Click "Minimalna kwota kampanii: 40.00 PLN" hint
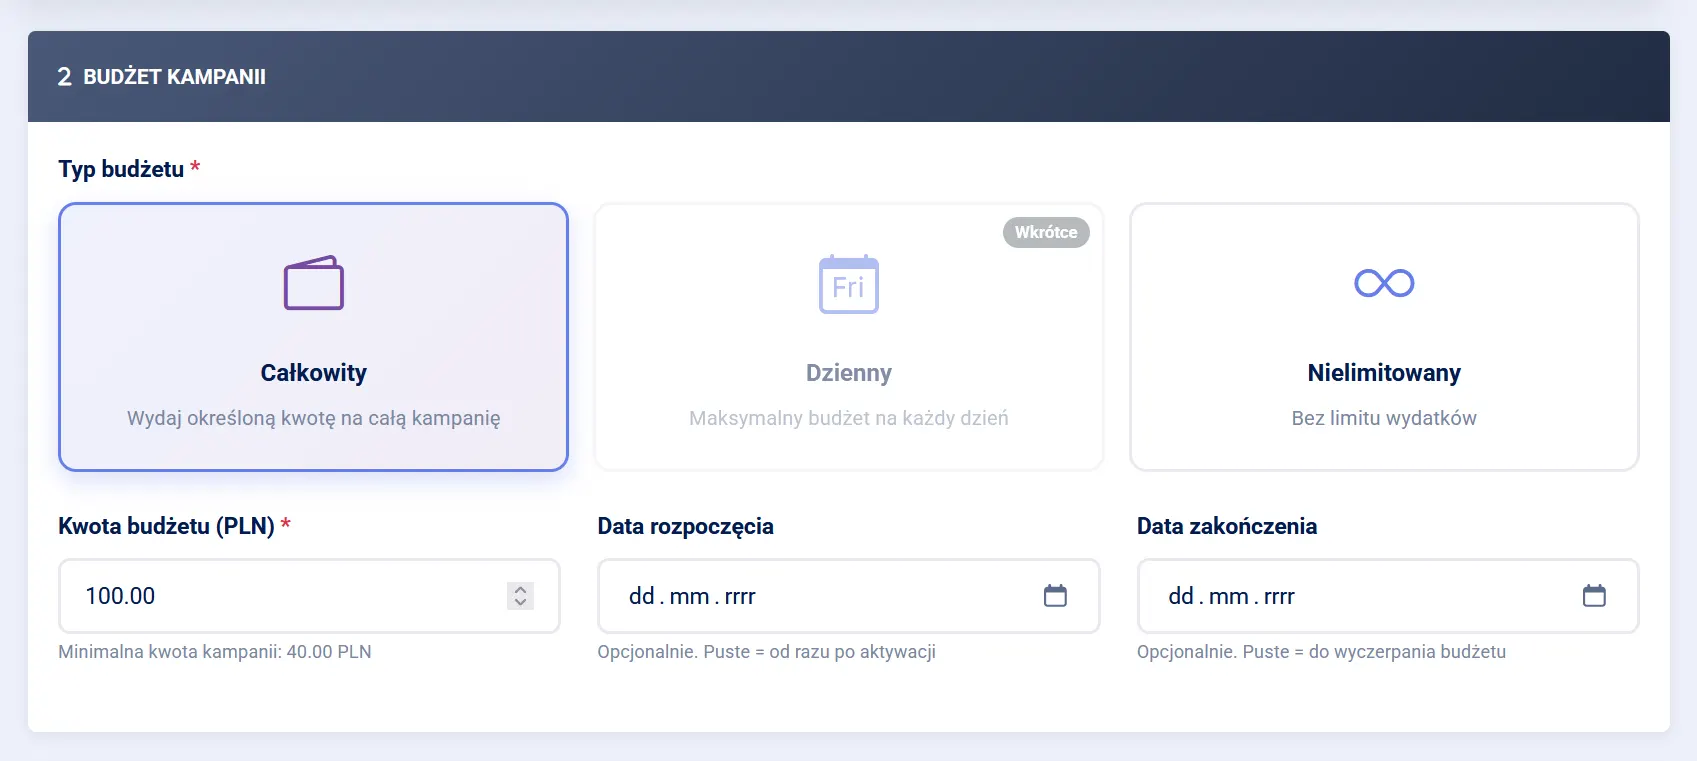The width and height of the screenshot is (1697, 761). (215, 652)
